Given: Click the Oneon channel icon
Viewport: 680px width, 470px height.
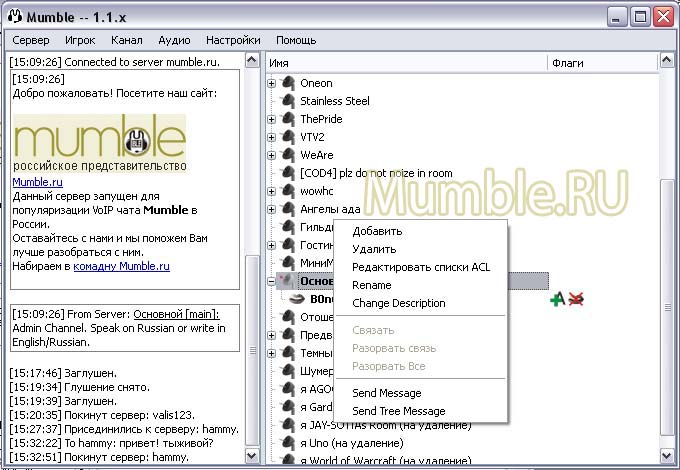Looking at the screenshot, I should pos(289,83).
